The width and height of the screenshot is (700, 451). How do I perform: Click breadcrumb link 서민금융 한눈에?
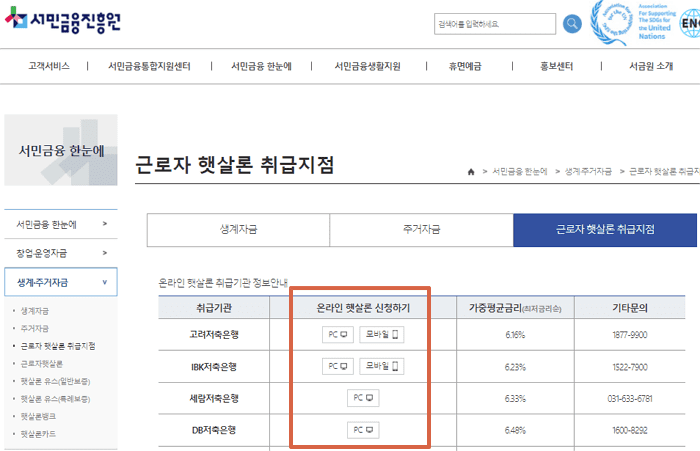point(520,171)
